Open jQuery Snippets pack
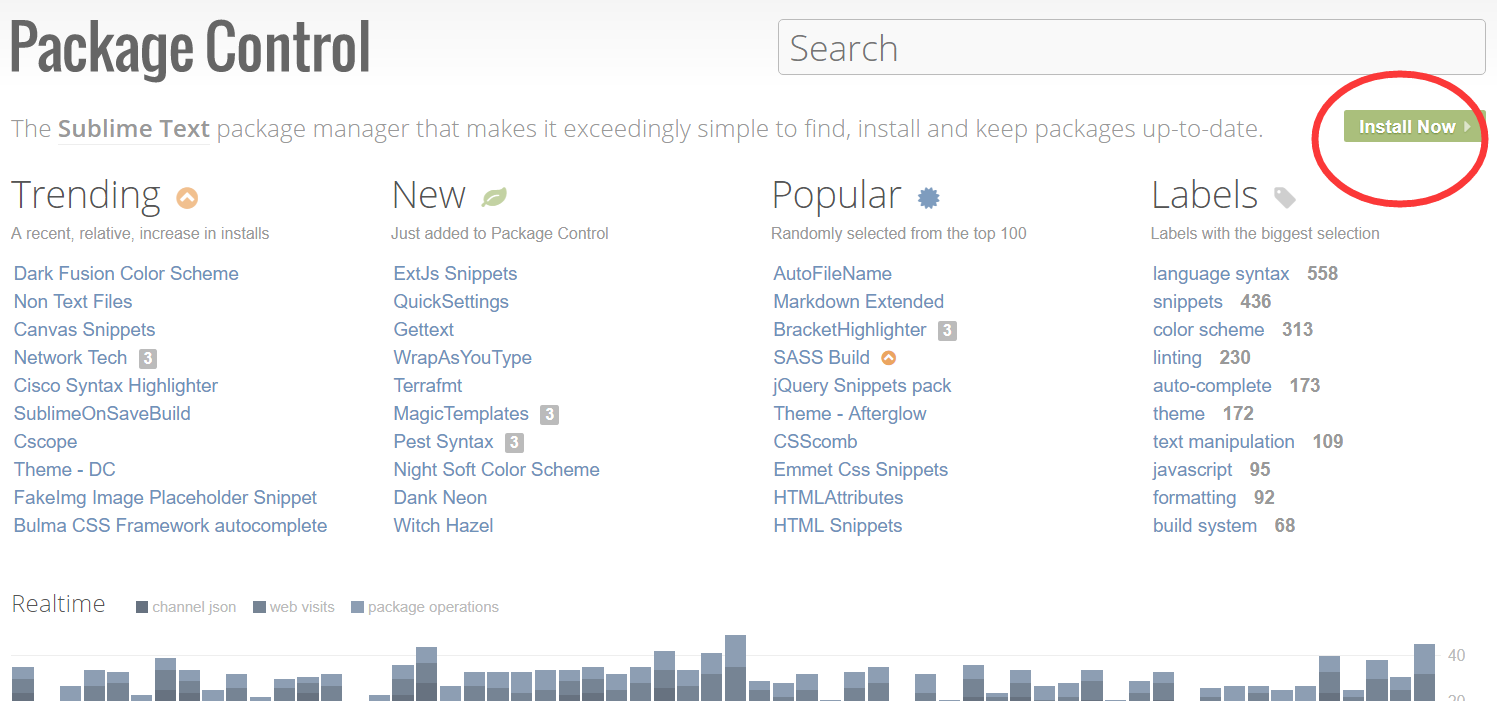Image resolution: width=1497 pixels, height=701 pixels. 863,386
